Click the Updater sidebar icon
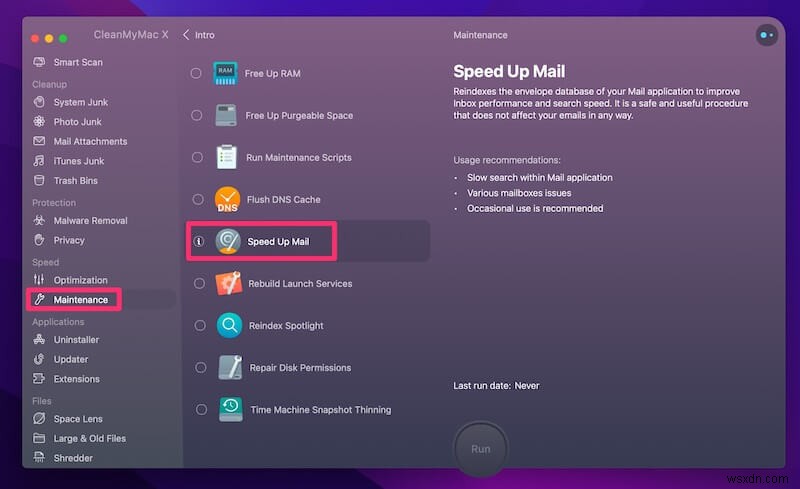This screenshot has height=489, width=800. coord(39,359)
